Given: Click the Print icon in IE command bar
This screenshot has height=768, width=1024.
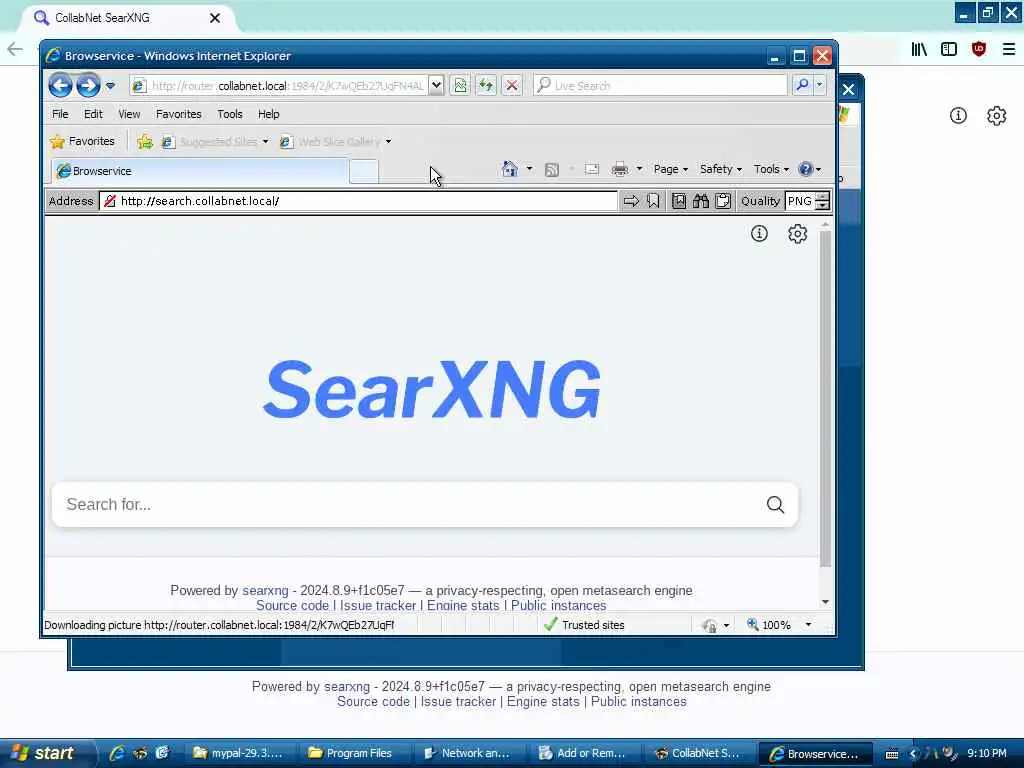Looking at the screenshot, I should 620,169.
